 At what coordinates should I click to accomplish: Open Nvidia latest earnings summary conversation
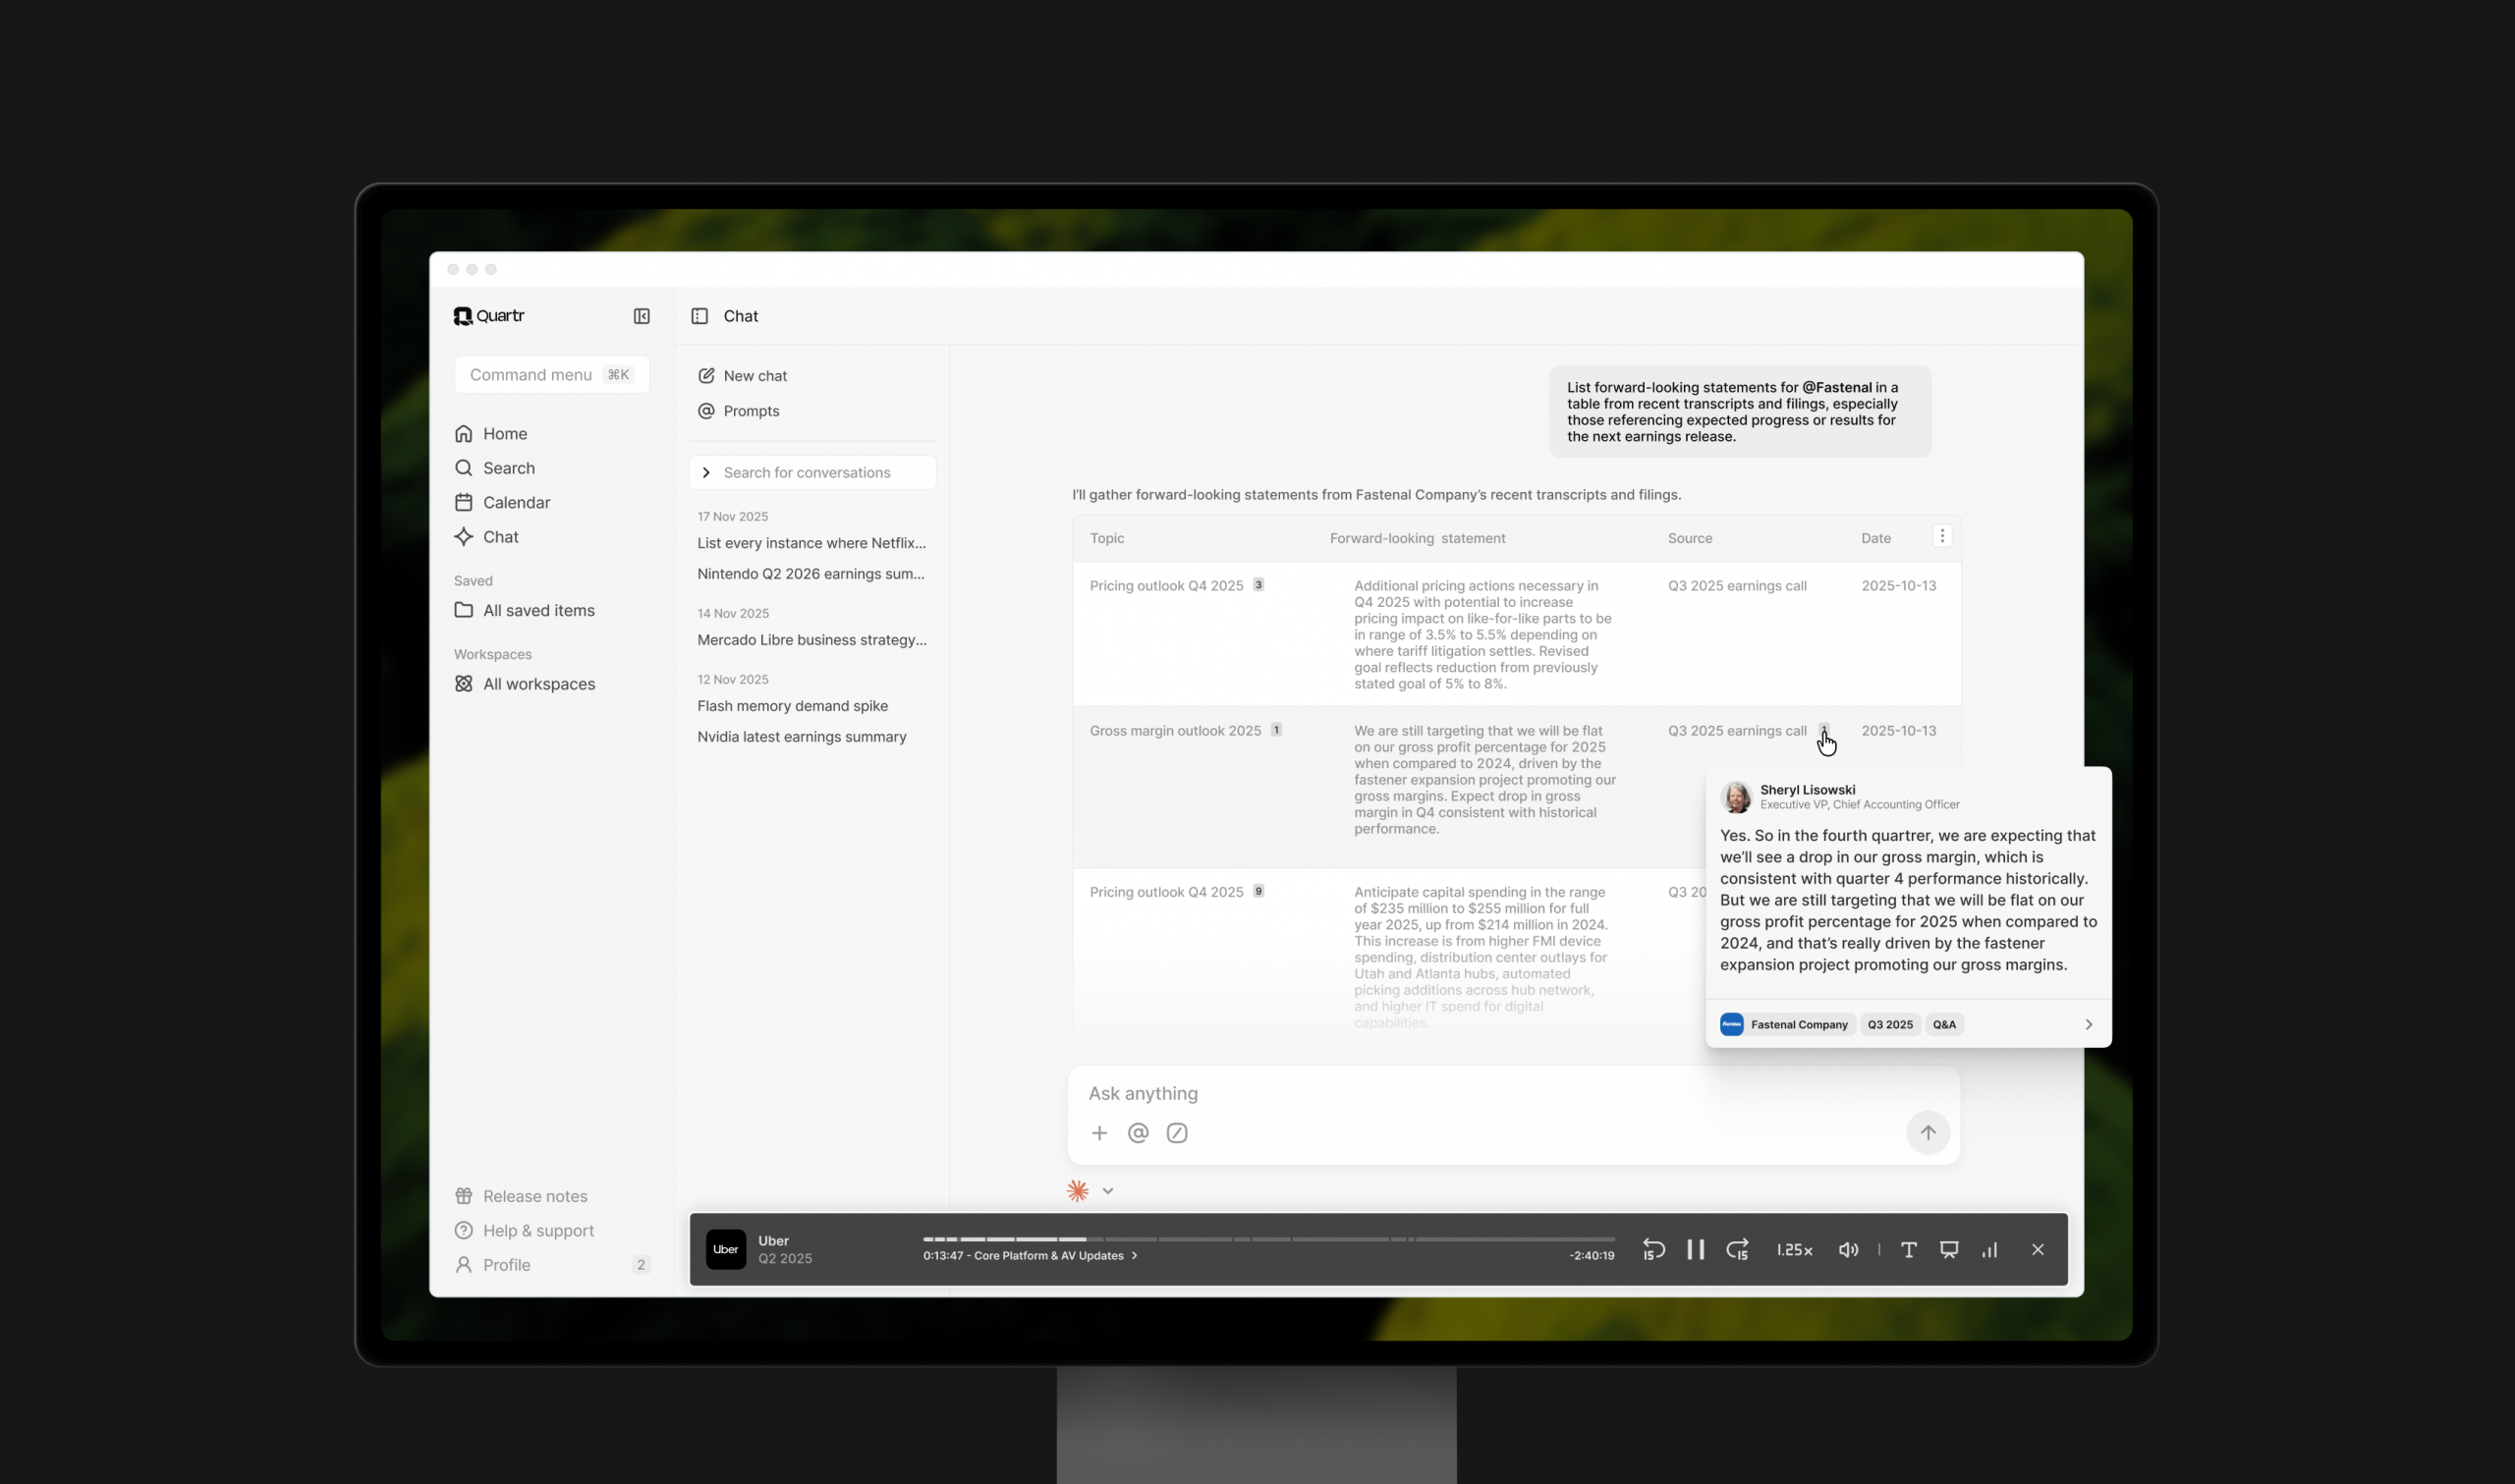tap(802, 737)
